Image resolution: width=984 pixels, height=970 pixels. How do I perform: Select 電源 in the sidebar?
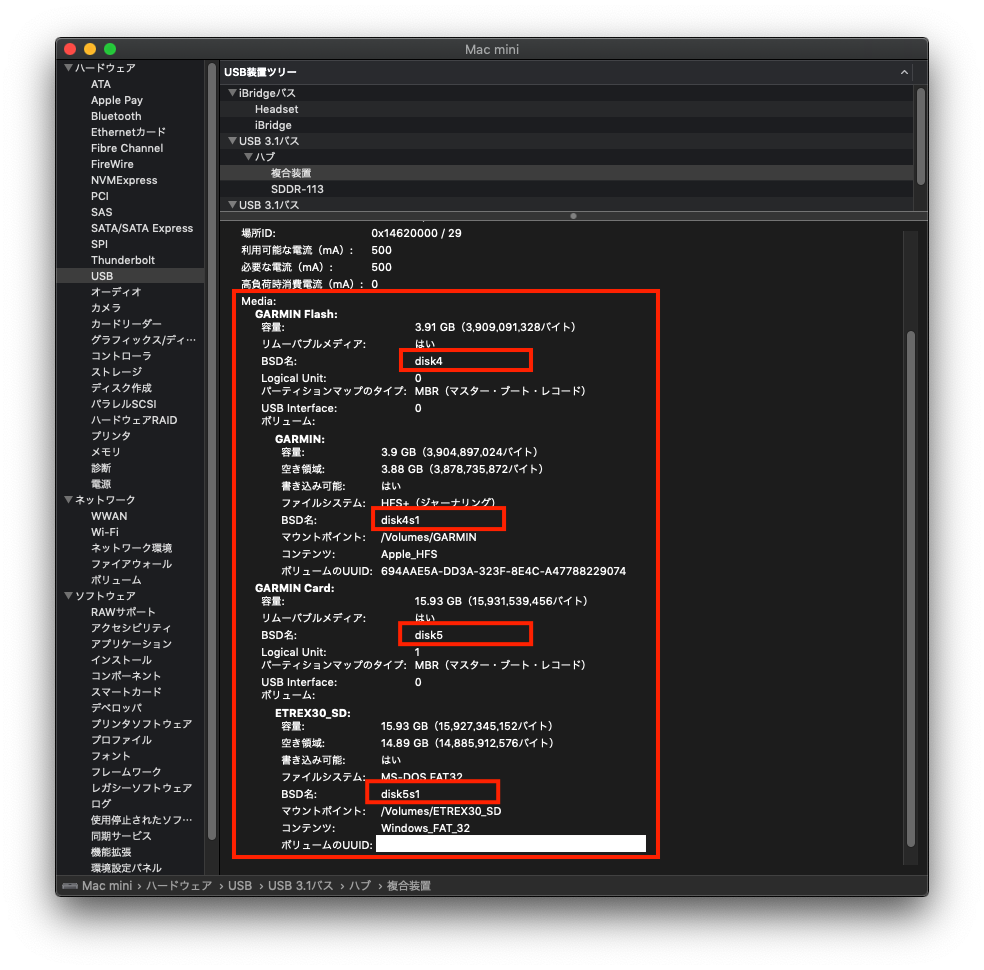100,484
